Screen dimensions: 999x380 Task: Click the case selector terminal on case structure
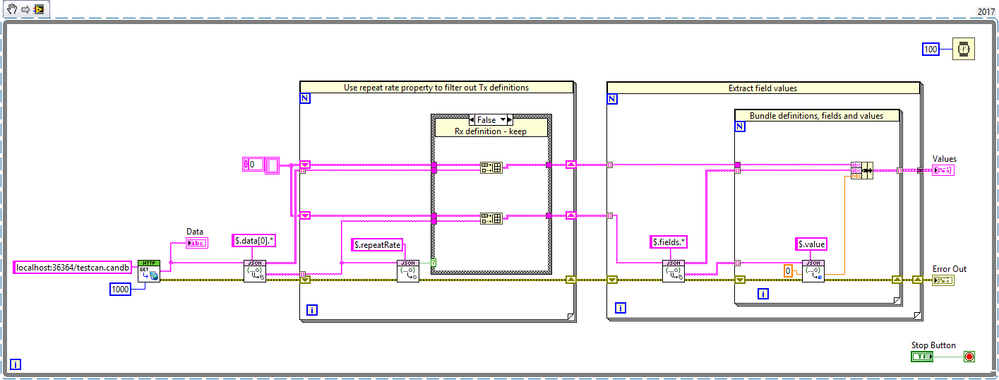[x=433, y=262]
